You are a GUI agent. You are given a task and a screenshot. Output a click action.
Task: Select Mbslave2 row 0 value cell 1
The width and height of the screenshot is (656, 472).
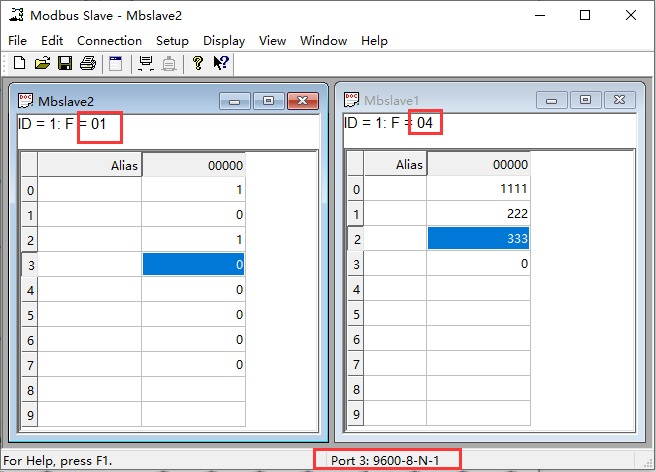click(x=193, y=190)
